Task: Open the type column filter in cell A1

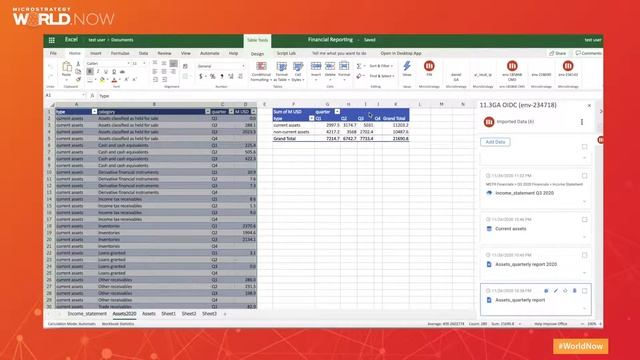Action: 94,111
